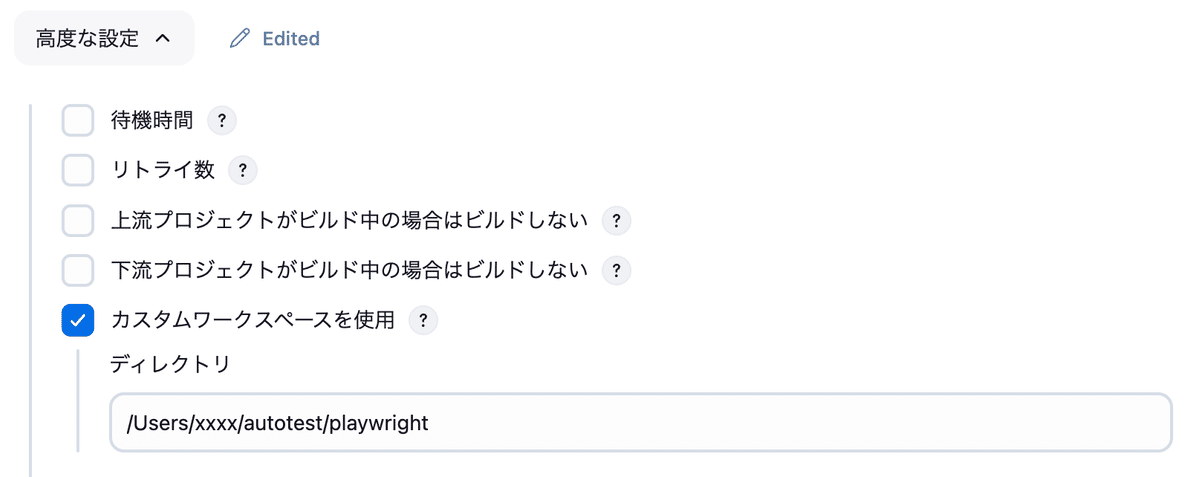Click the 上流プロジェクトがビルド中の場合はビルドしない label text
This screenshot has width=1200, height=477.
[349, 221]
